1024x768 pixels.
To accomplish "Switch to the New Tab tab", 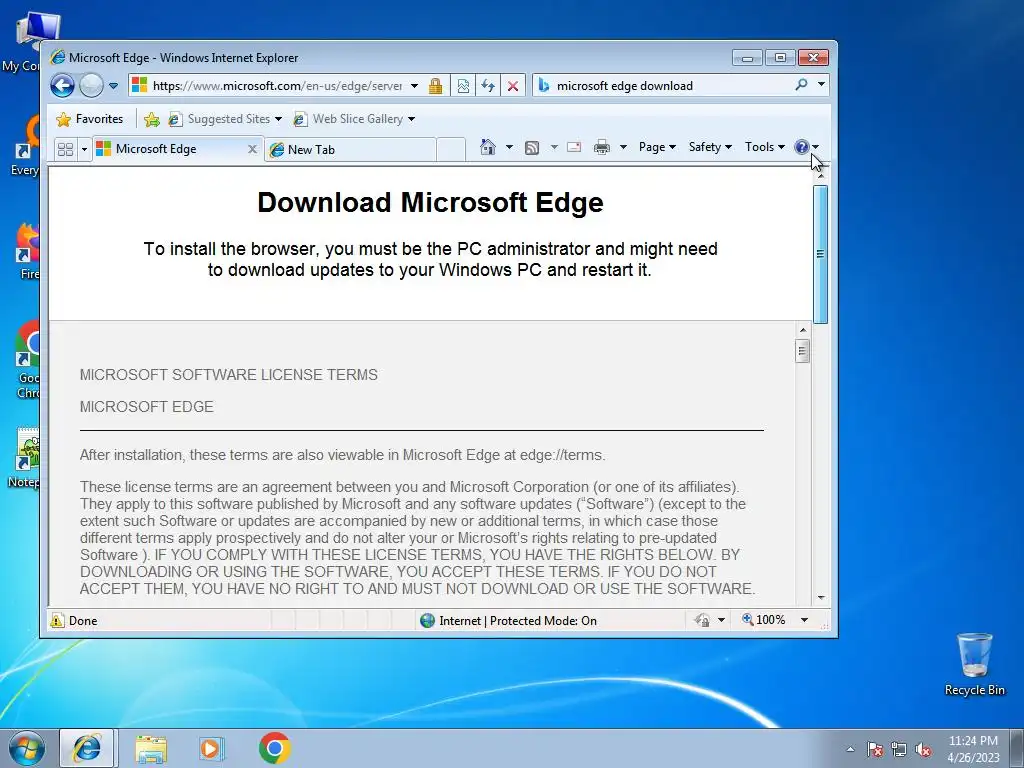I will pos(351,150).
